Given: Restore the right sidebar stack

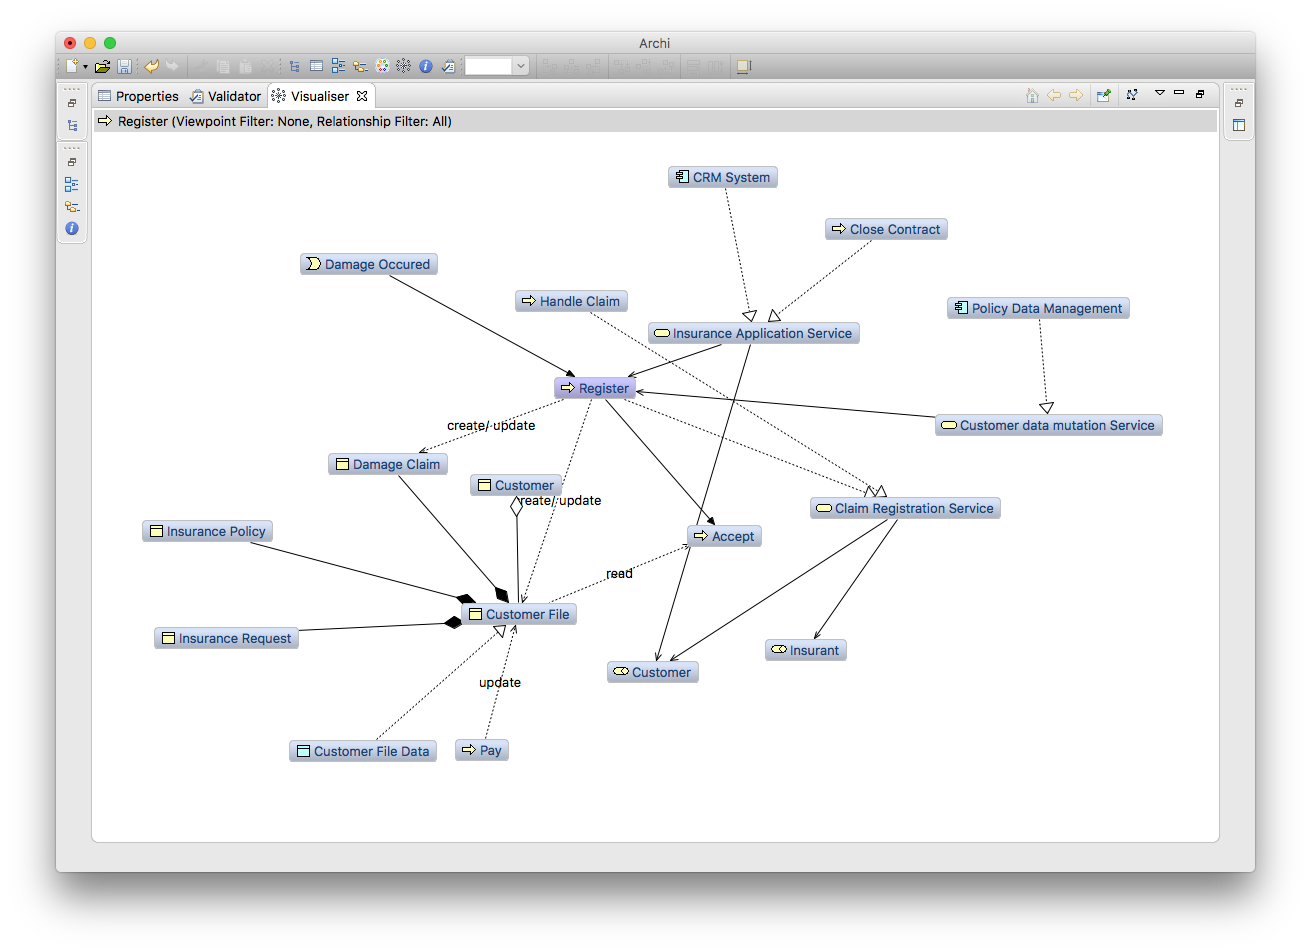Looking at the screenshot, I should (1239, 103).
